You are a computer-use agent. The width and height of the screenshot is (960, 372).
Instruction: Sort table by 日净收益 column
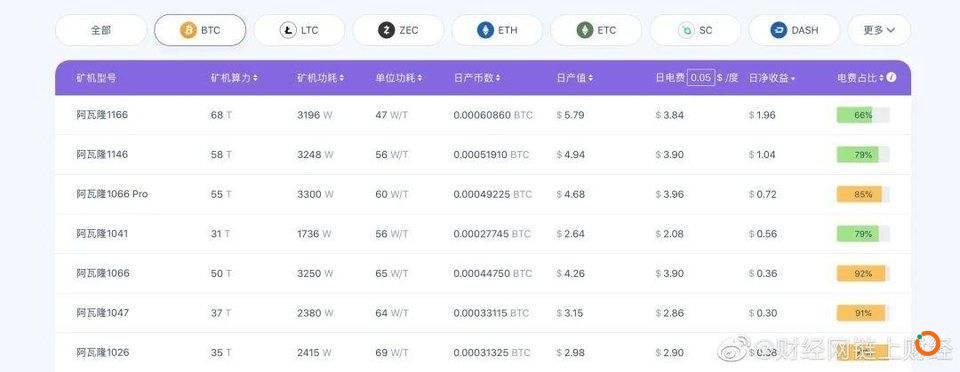pyautogui.click(x=772, y=78)
